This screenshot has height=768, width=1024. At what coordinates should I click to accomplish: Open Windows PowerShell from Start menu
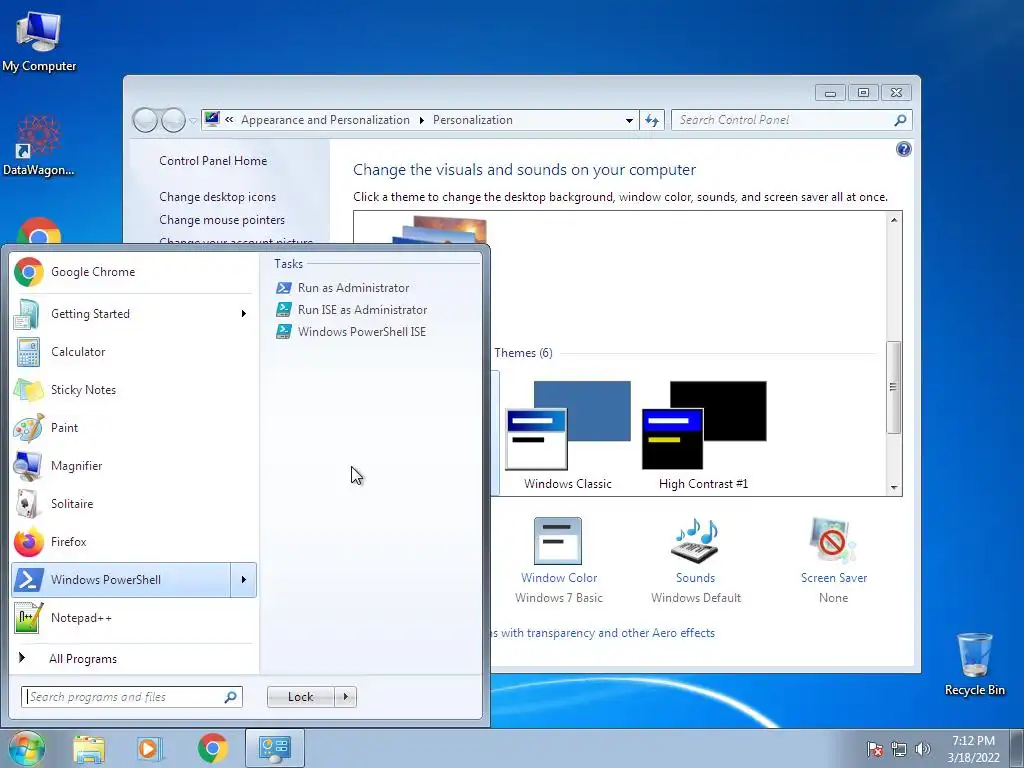point(121,579)
